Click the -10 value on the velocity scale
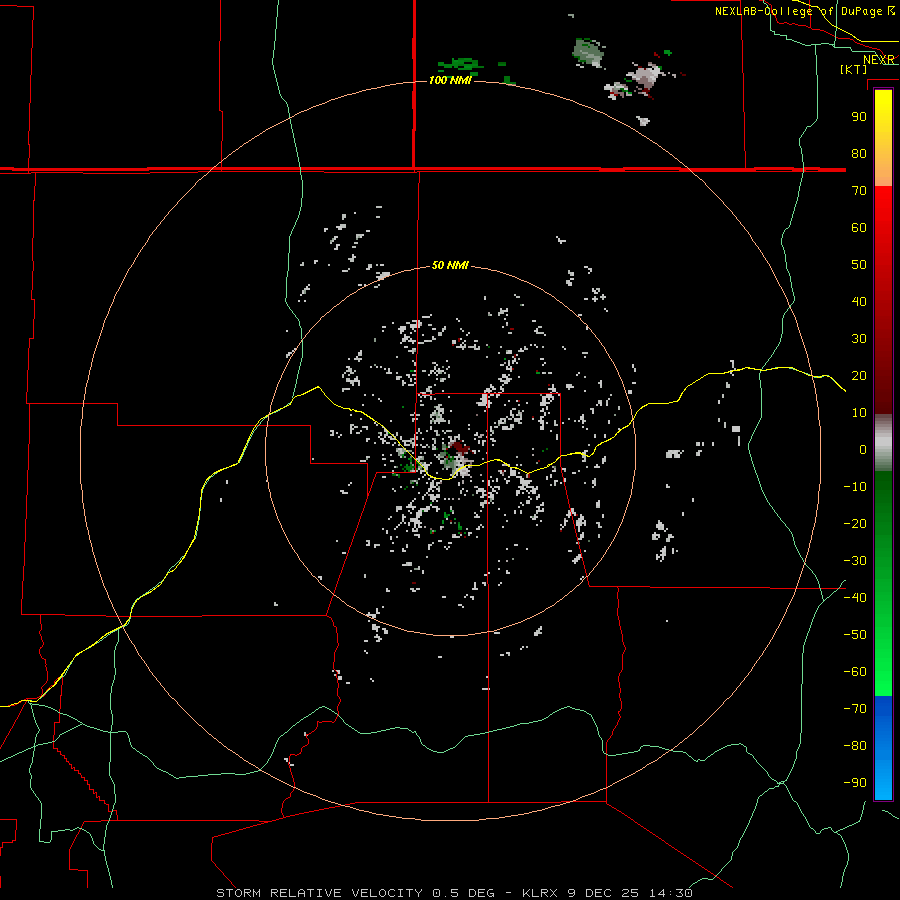The image size is (900, 900). [x=855, y=487]
